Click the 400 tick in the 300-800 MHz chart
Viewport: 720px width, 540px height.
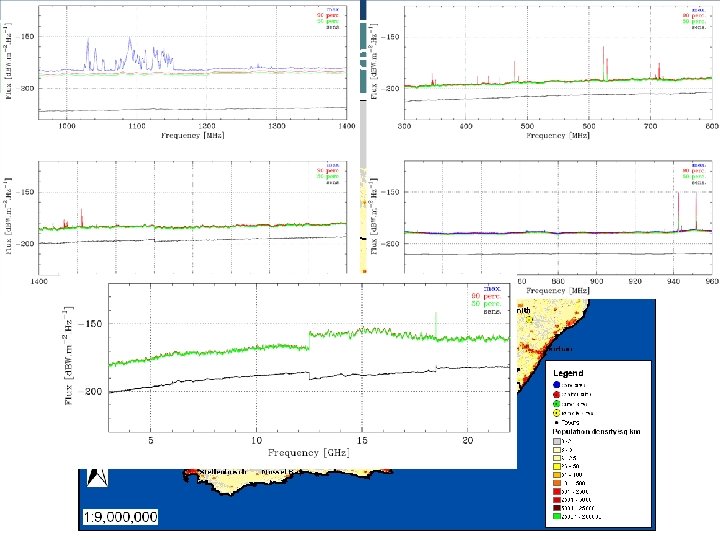pyautogui.click(x=466, y=126)
